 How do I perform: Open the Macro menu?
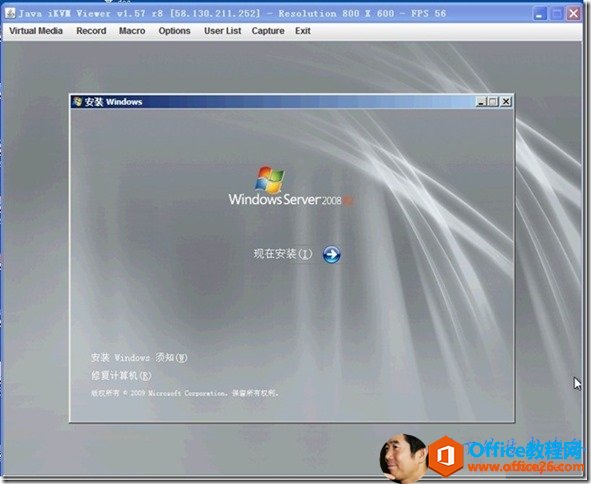click(132, 31)
